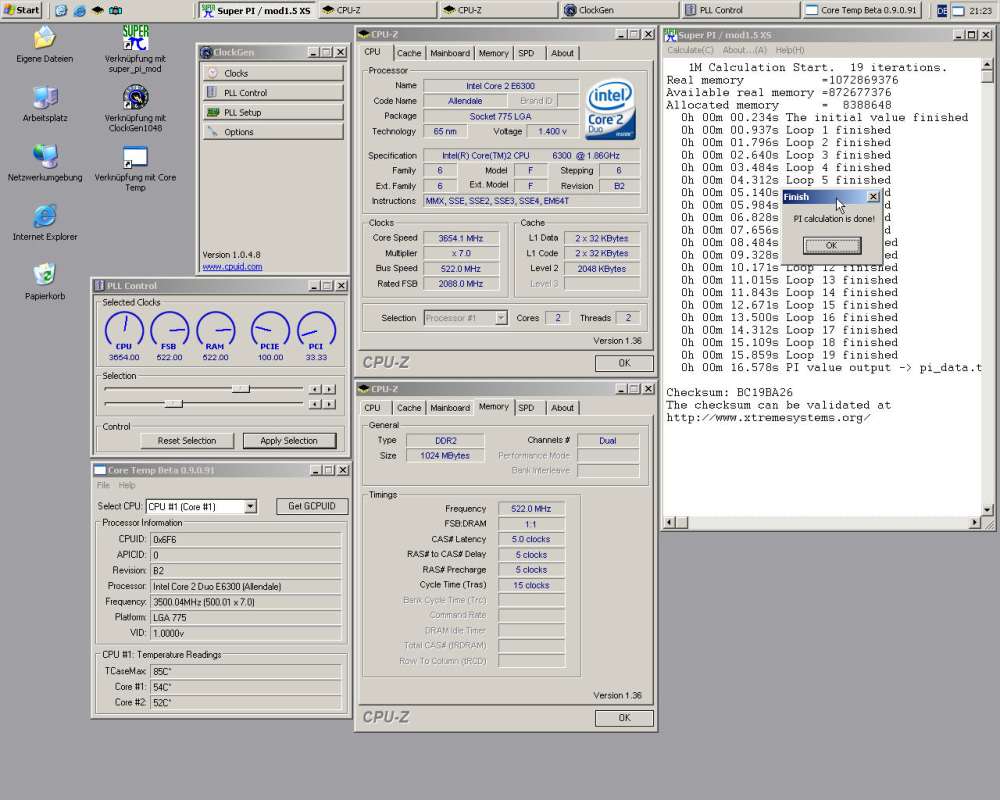Open Options in ClockGen
Viewport: 1000px width, 800px height.
point(273,132)
